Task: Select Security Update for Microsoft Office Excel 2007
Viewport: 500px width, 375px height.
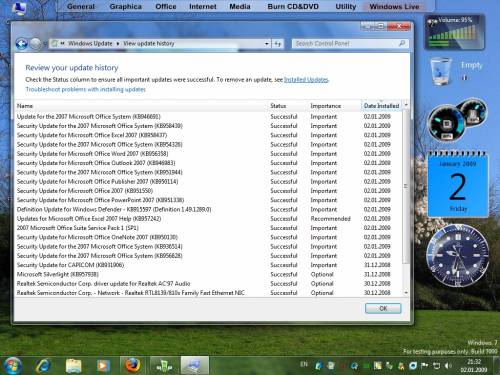Action: 208,135
